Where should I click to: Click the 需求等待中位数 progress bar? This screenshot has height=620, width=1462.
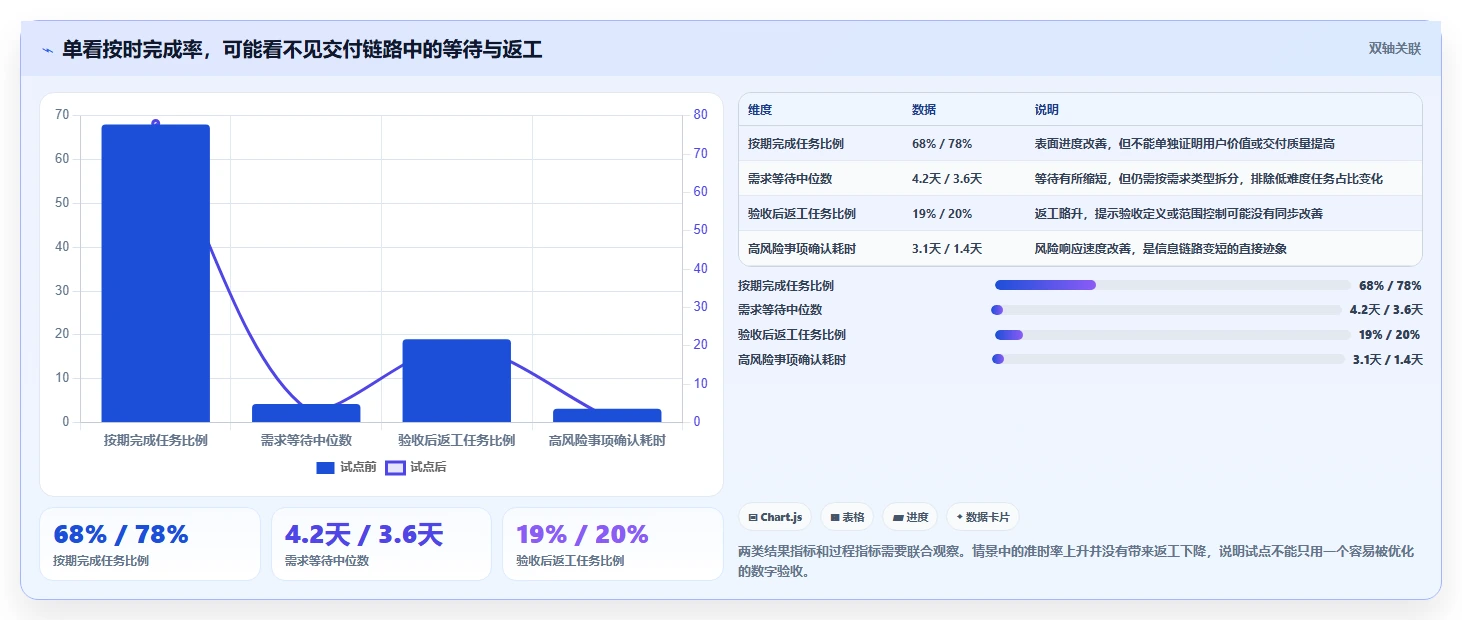pyautogui.click(x=1167, y=310)
